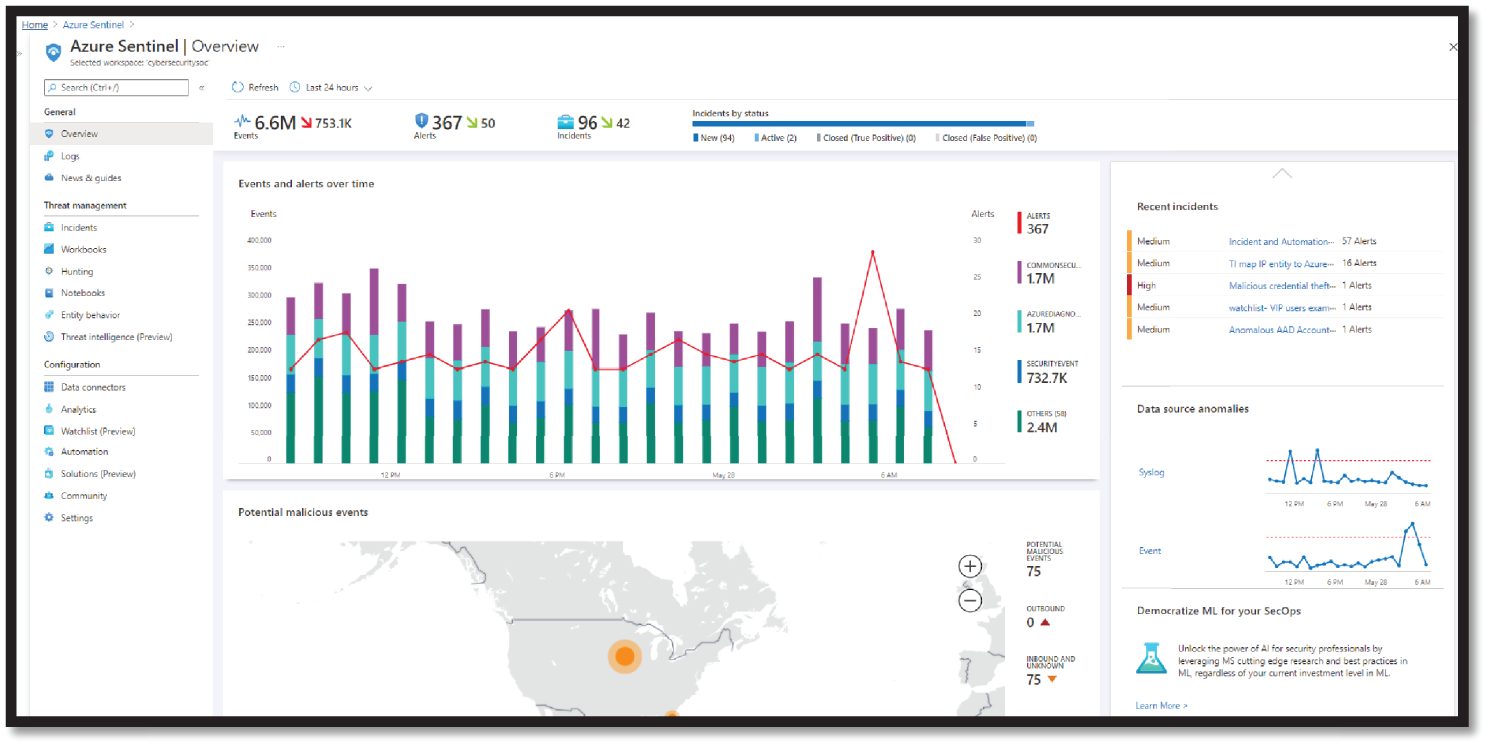1488x746 pixels.
Task: Open 'TI map IP entity to Azure' incident
Action: click(x=1281, y=263)
